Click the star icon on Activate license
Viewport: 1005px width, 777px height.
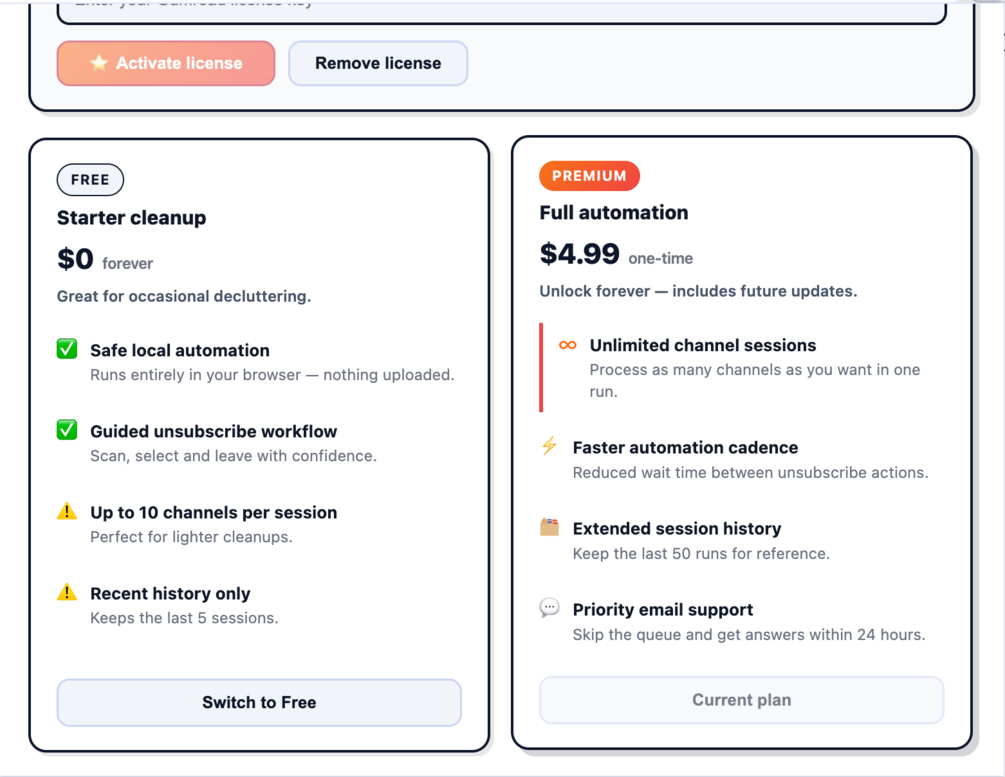[98, 63]
